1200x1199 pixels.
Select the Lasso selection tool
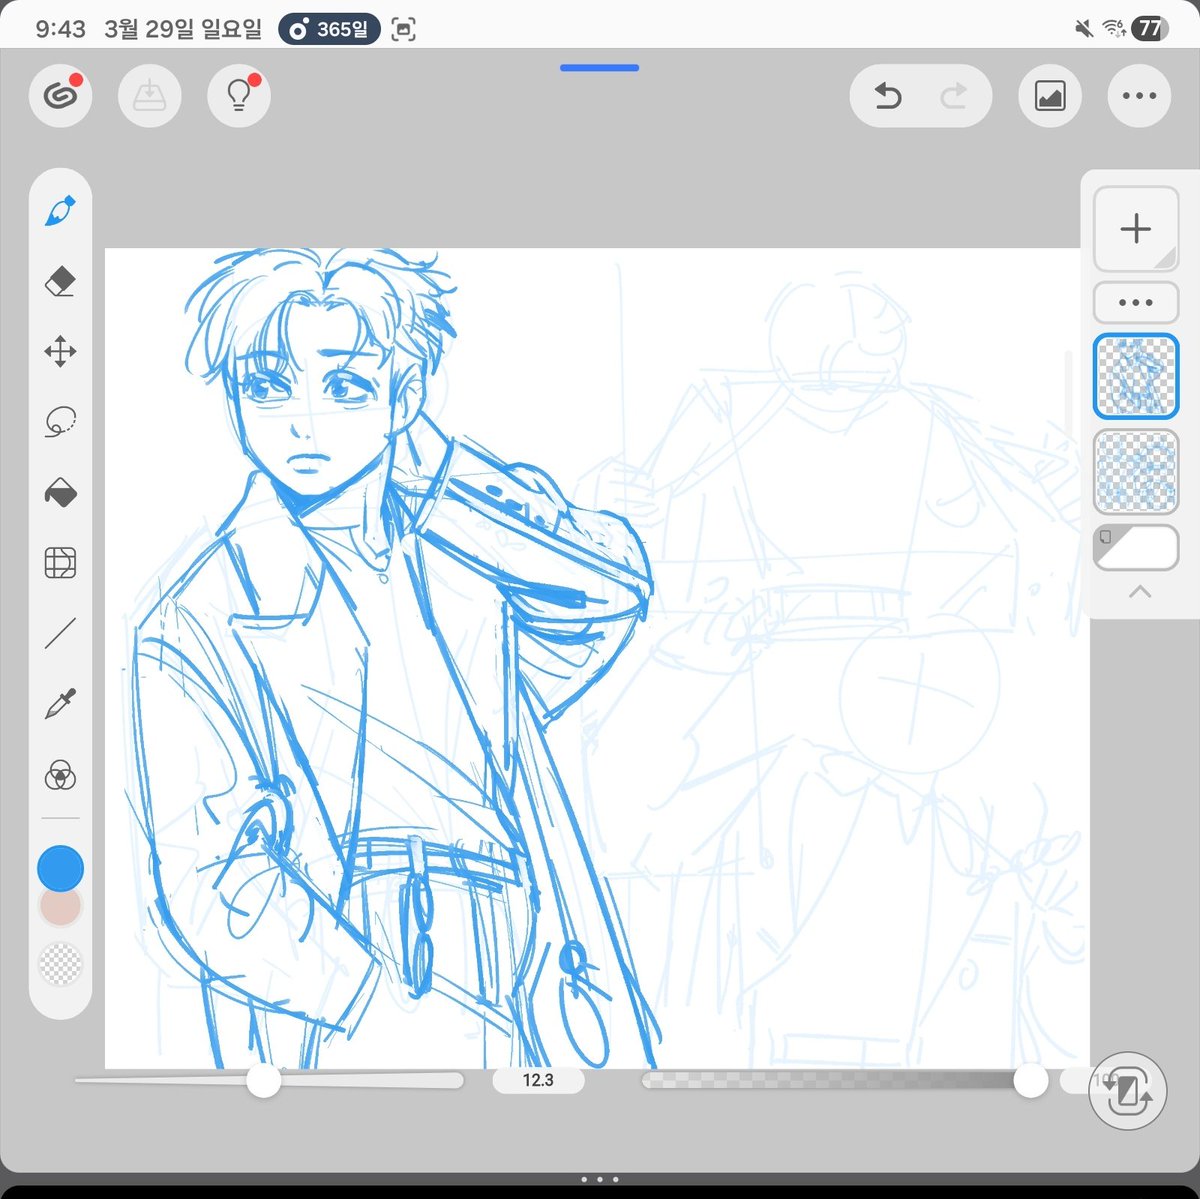[x=60, y=422]
